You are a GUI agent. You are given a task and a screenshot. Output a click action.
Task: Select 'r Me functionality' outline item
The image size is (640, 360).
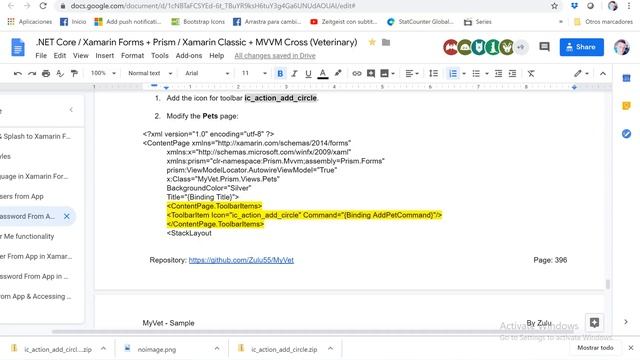27,236
